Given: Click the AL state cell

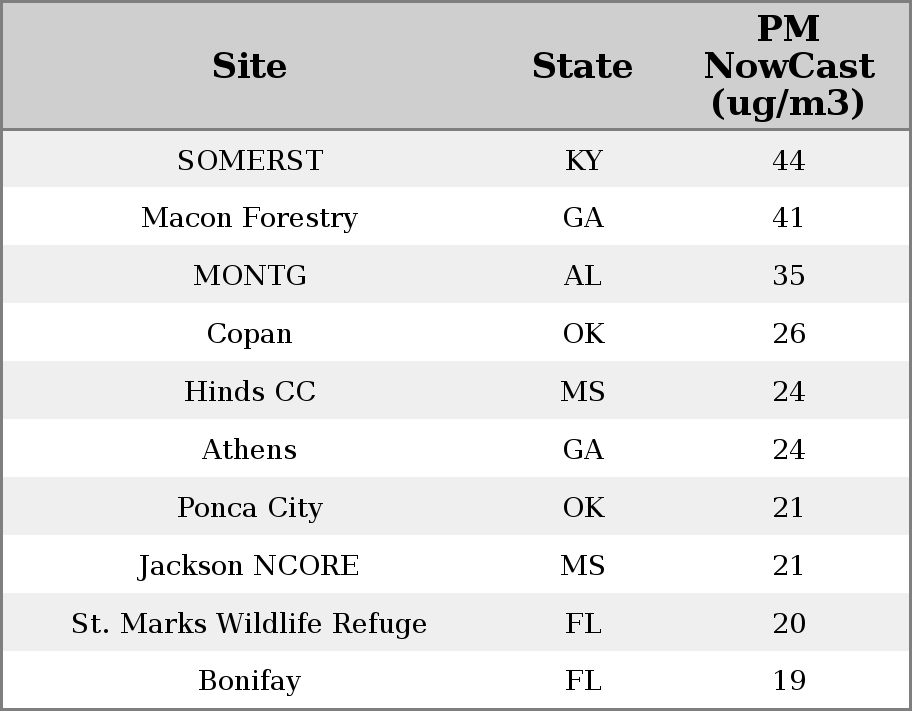Looking at the screenshot, I should tap(583, 276).
